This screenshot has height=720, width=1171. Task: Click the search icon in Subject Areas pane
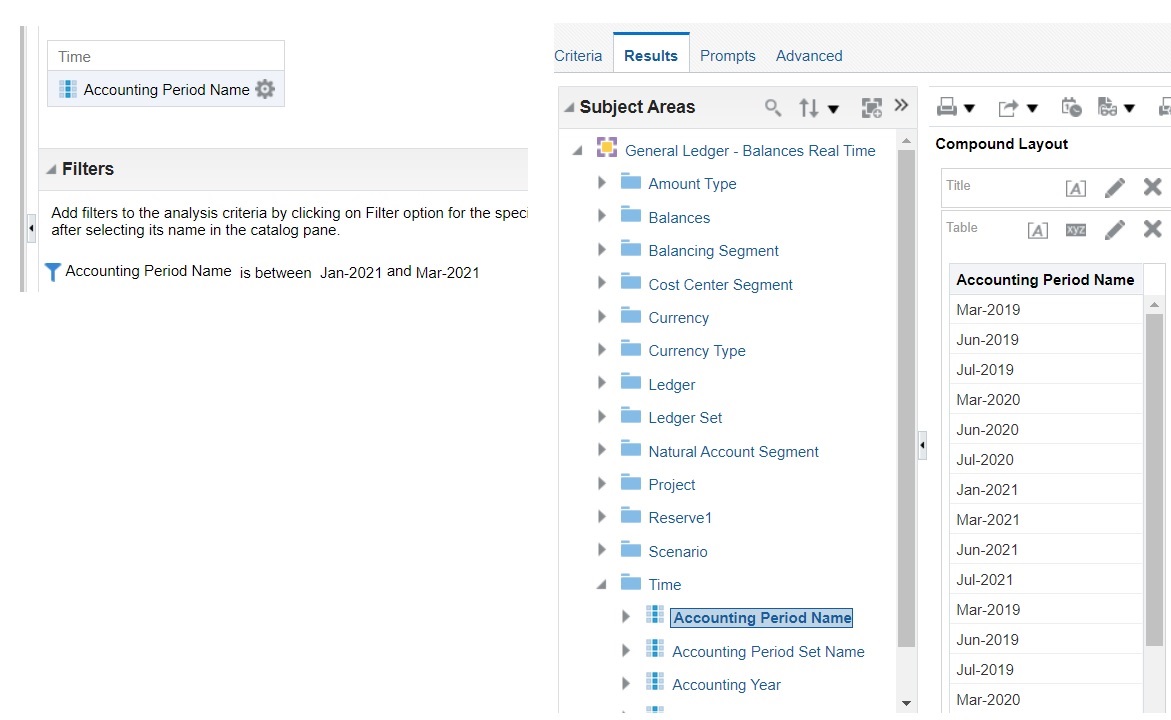point(771,107)
